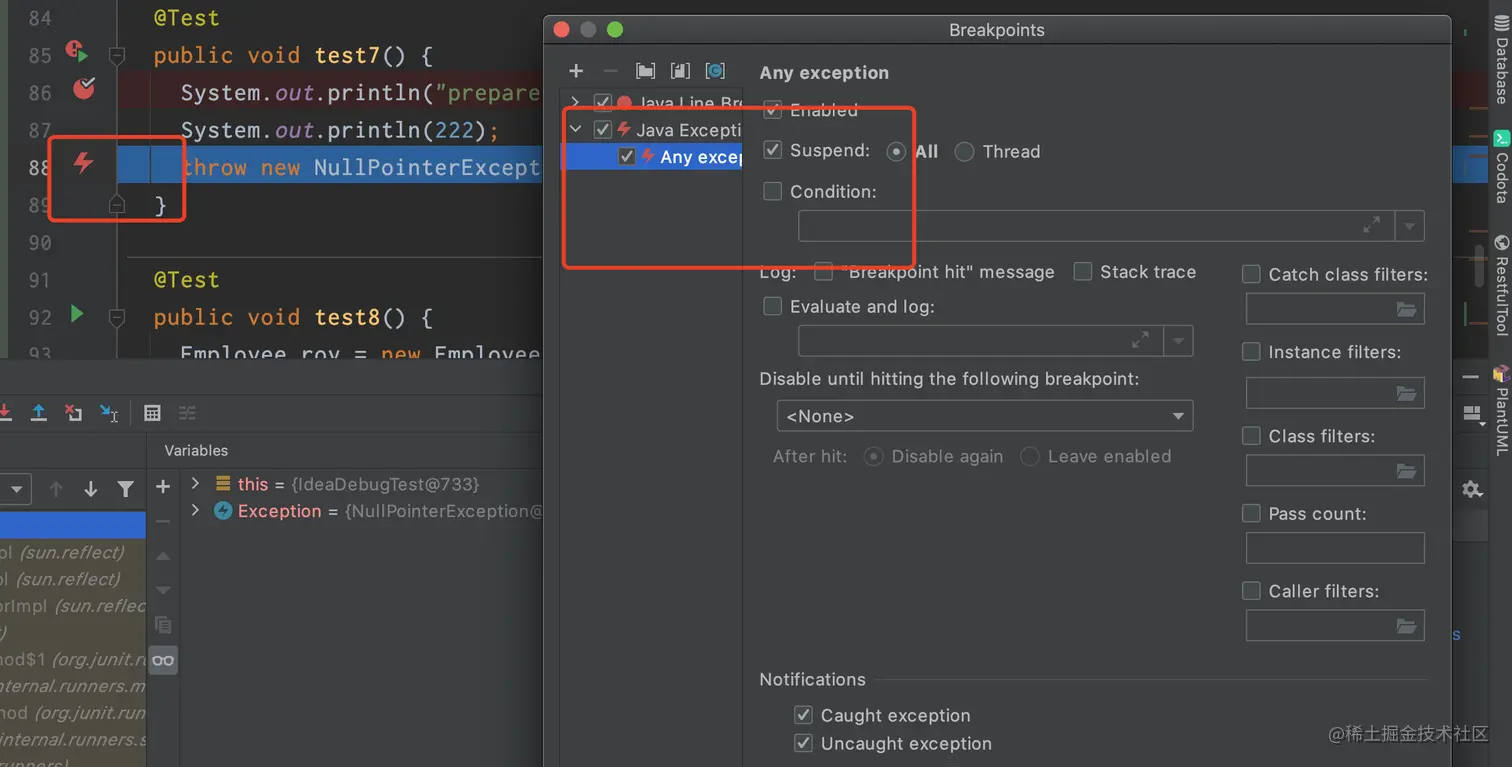Image resolution: width=1512 pixels, height=767 pixels.
Task: Enable "Breakpoint hit" message logging
Action: 824,271
